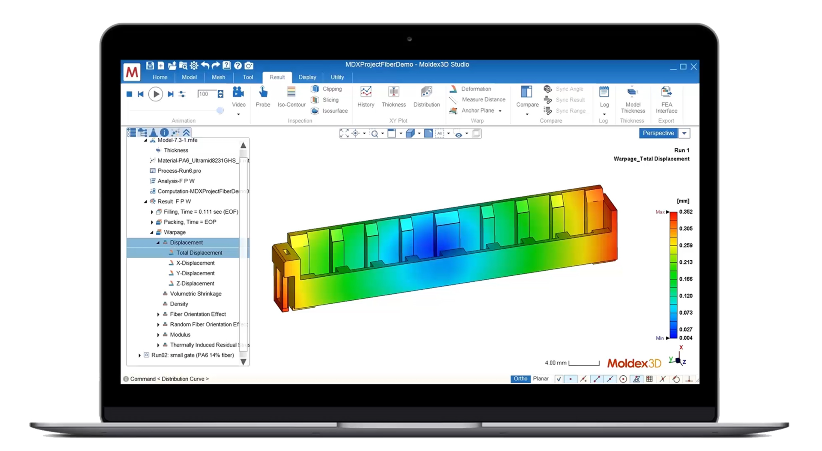Enable Clipping inspection
The height and width of the screenshot is (451, 822).
(x=327, y=89)
